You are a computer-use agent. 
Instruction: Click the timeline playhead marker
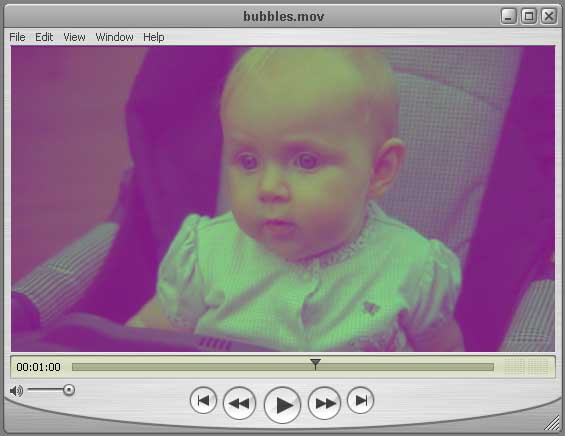pos(315,364)
